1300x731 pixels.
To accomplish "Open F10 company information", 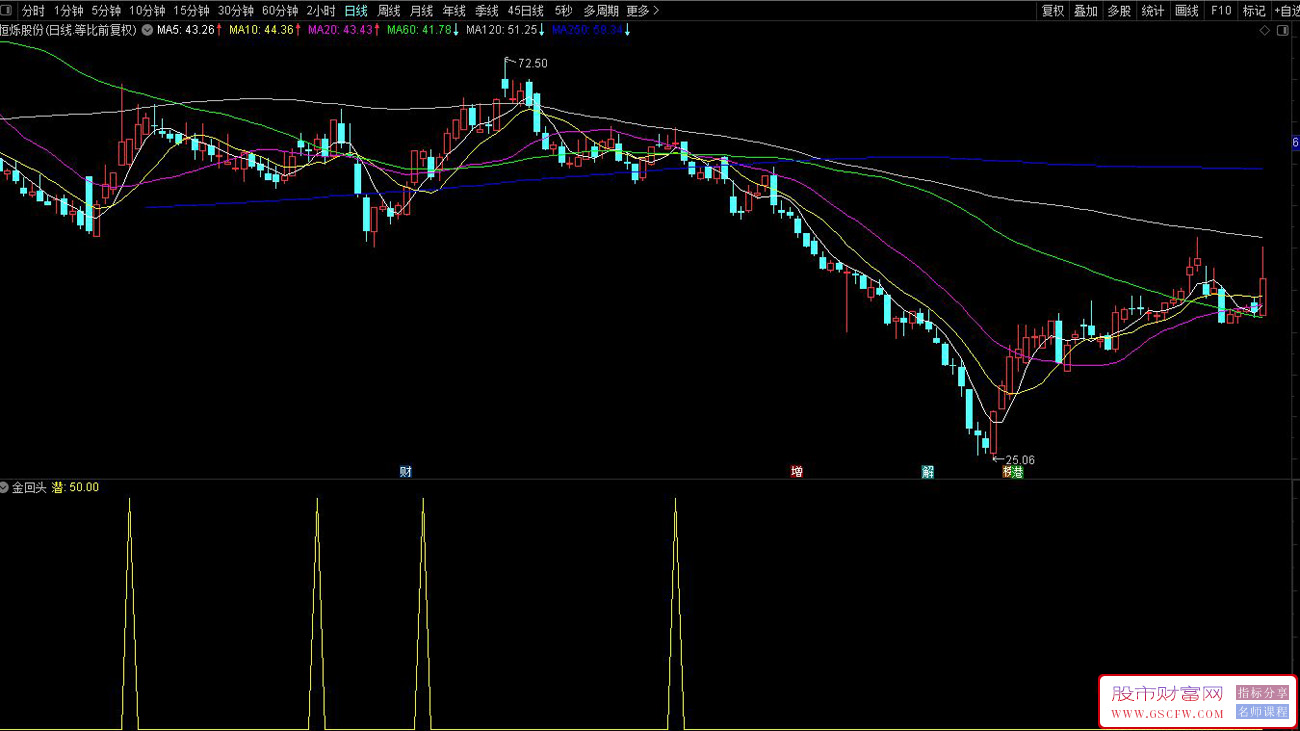I will [x=1221, y=11].
